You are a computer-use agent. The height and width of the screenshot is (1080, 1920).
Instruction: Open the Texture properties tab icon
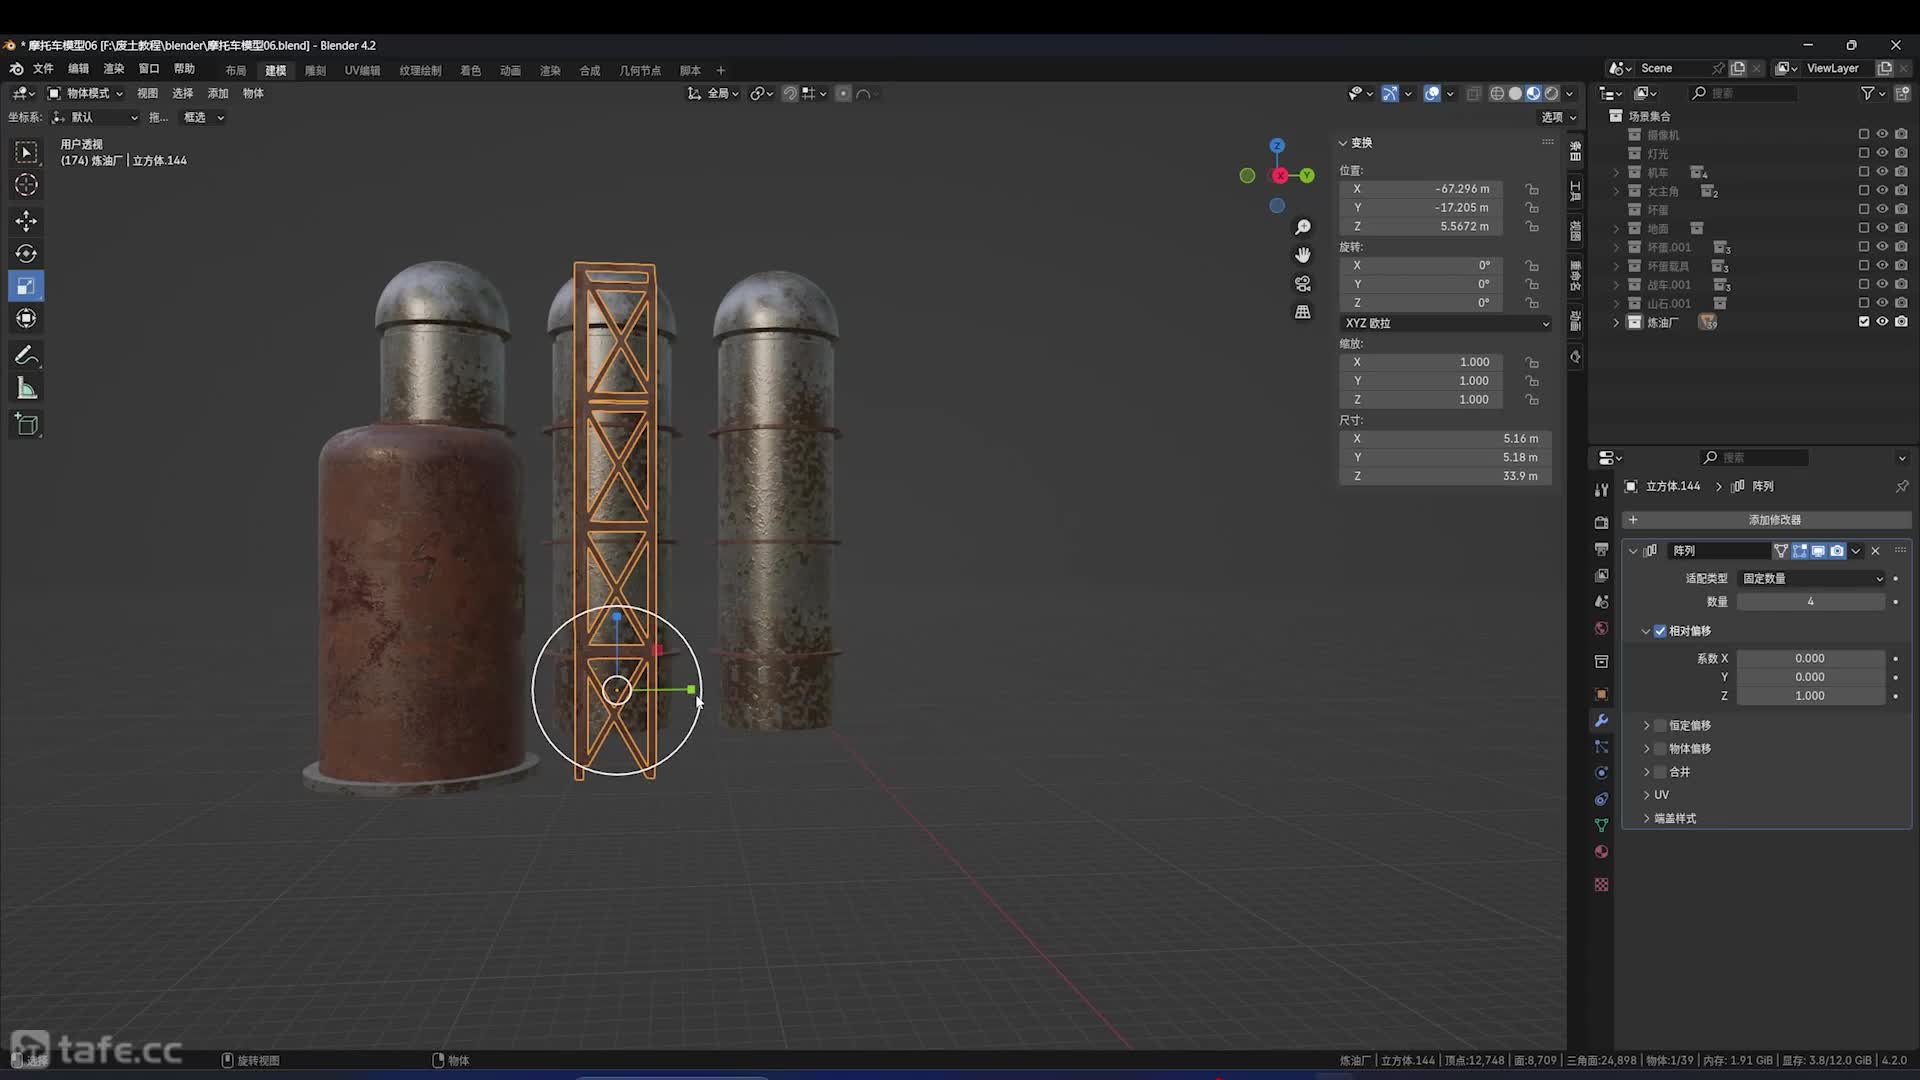(1601, 885)
